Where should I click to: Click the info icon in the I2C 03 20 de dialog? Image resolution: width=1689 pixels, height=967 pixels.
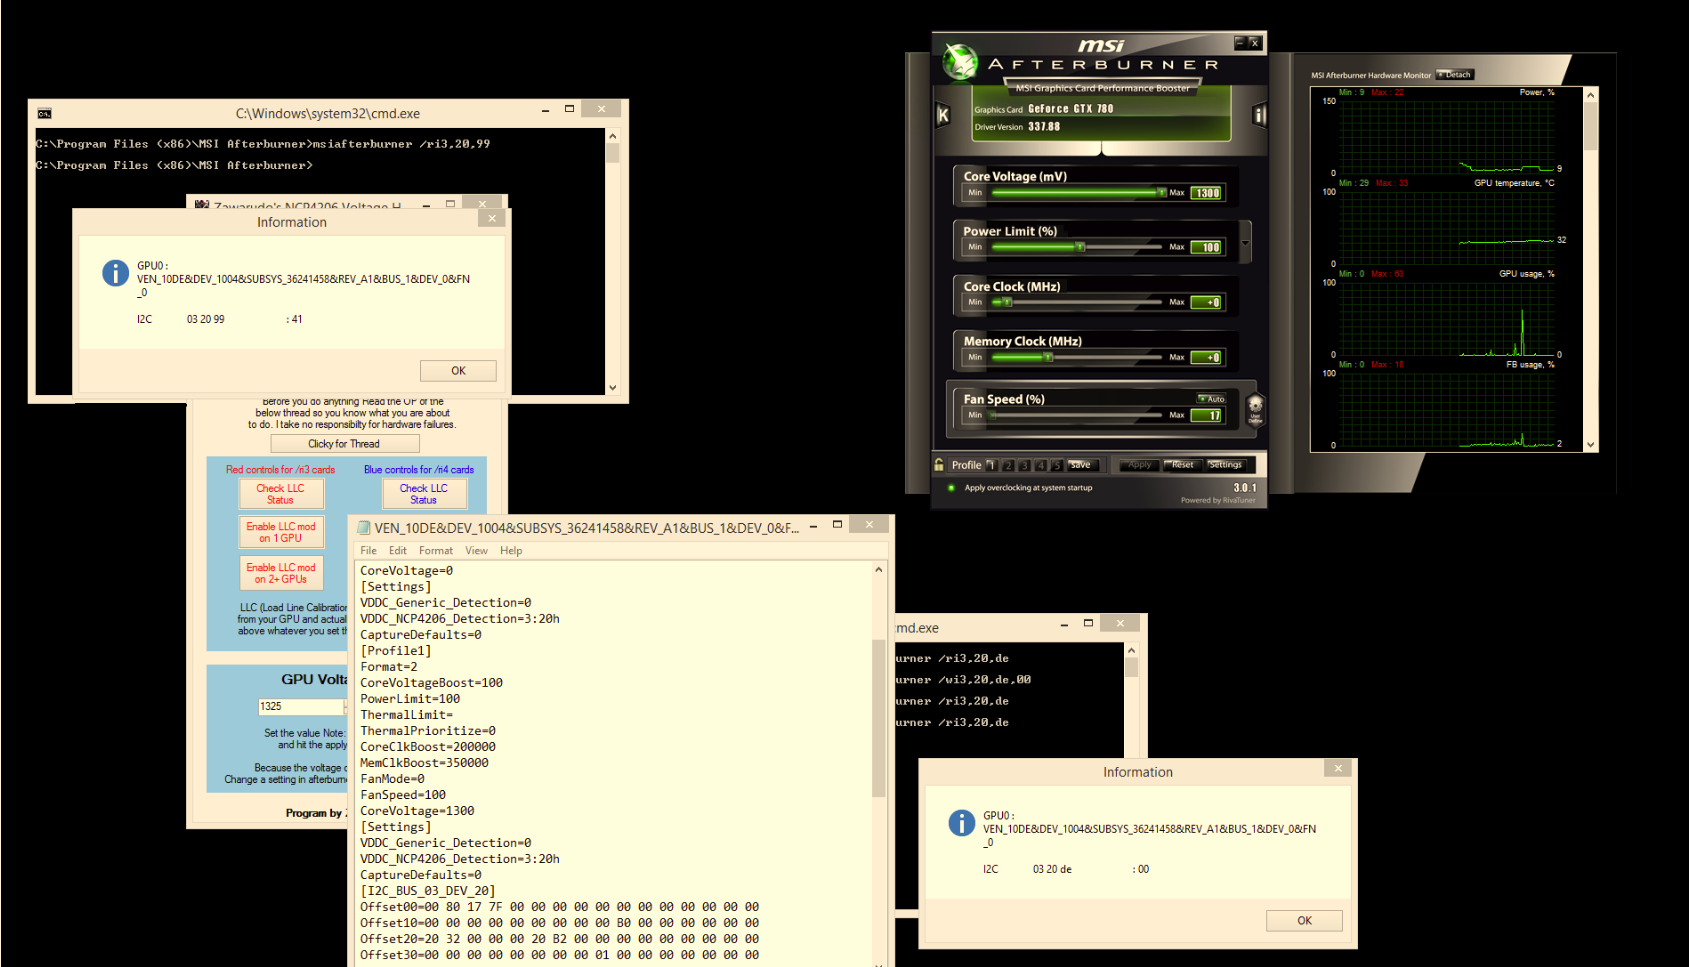[961, 822]
